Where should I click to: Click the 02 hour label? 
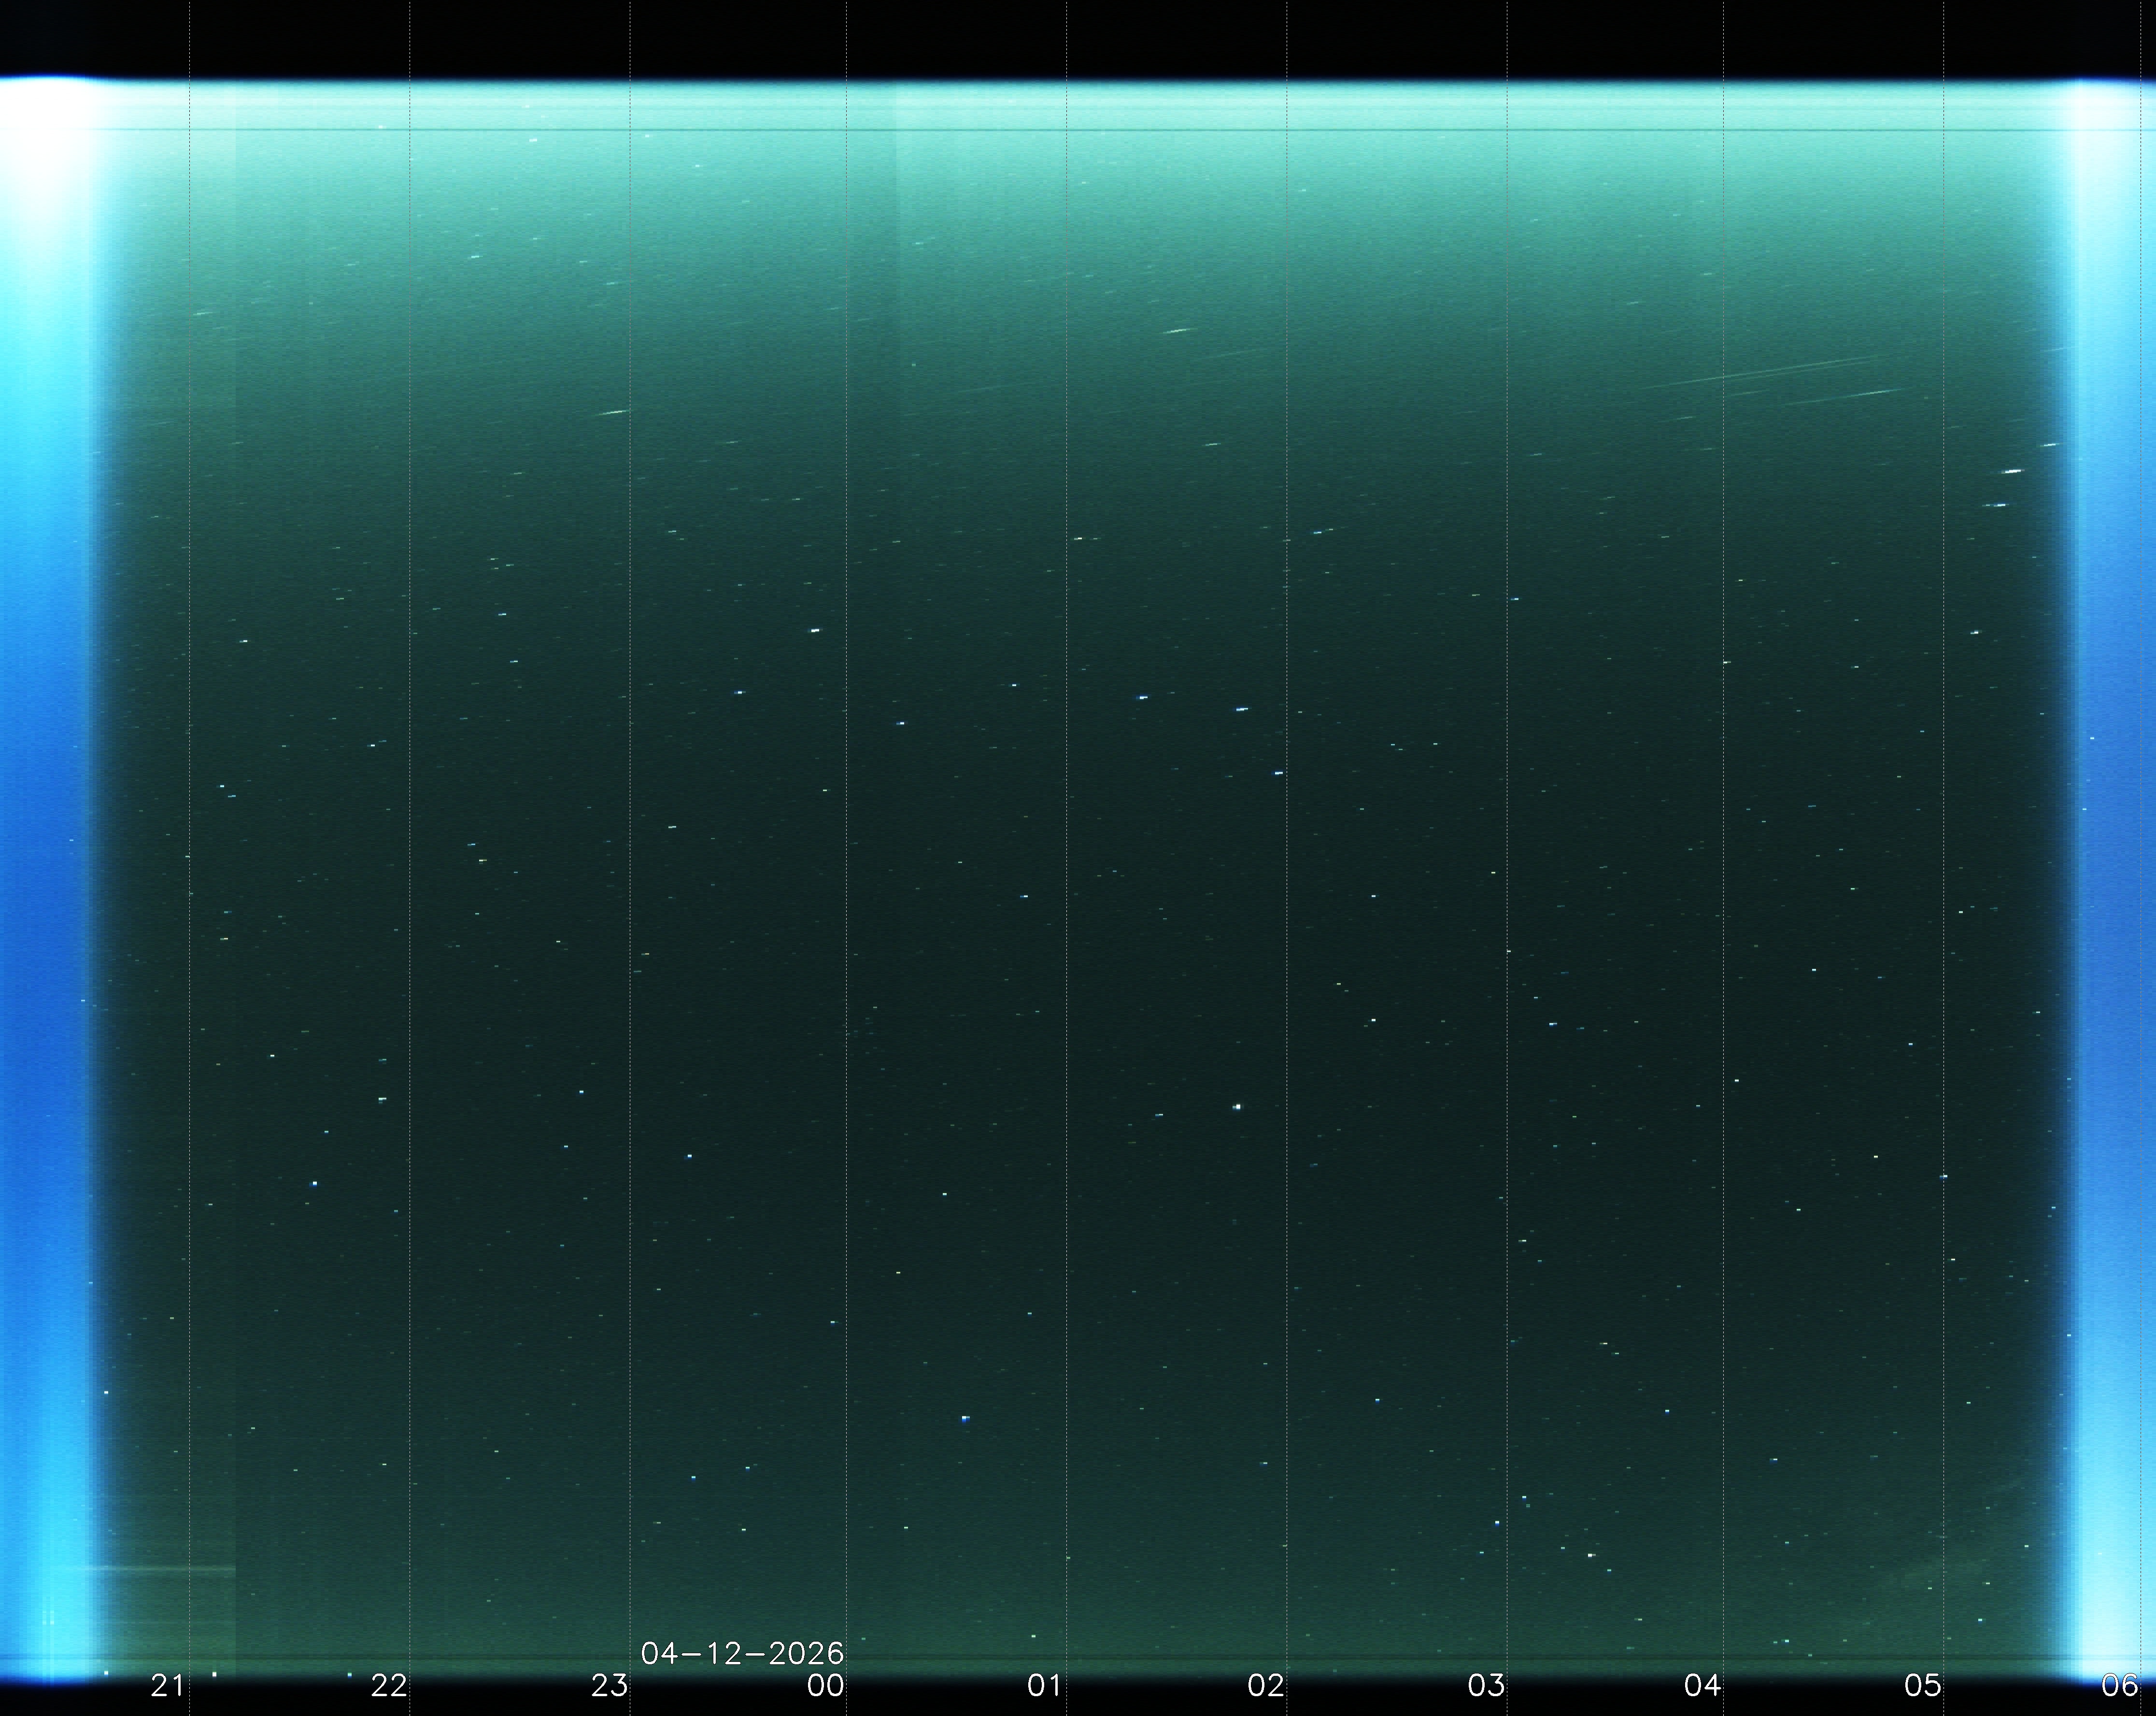point(1265,1686)
